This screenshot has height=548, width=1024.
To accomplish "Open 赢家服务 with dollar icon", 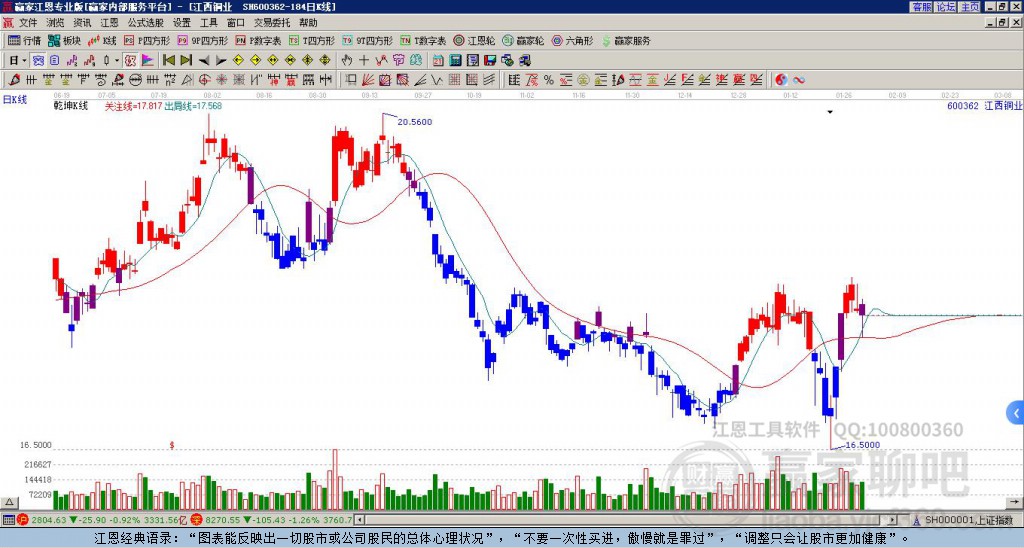I will click(x=626, y=40).
